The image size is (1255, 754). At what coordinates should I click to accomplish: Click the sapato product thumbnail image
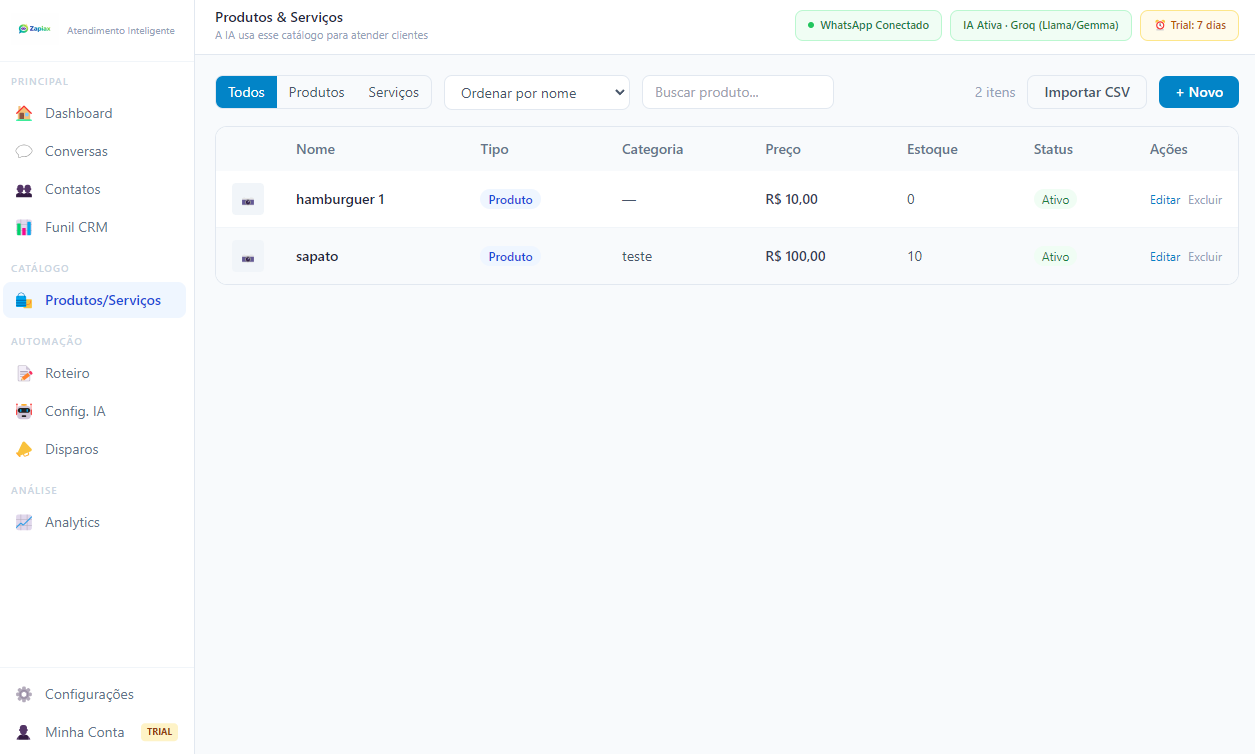coord(248,257)
